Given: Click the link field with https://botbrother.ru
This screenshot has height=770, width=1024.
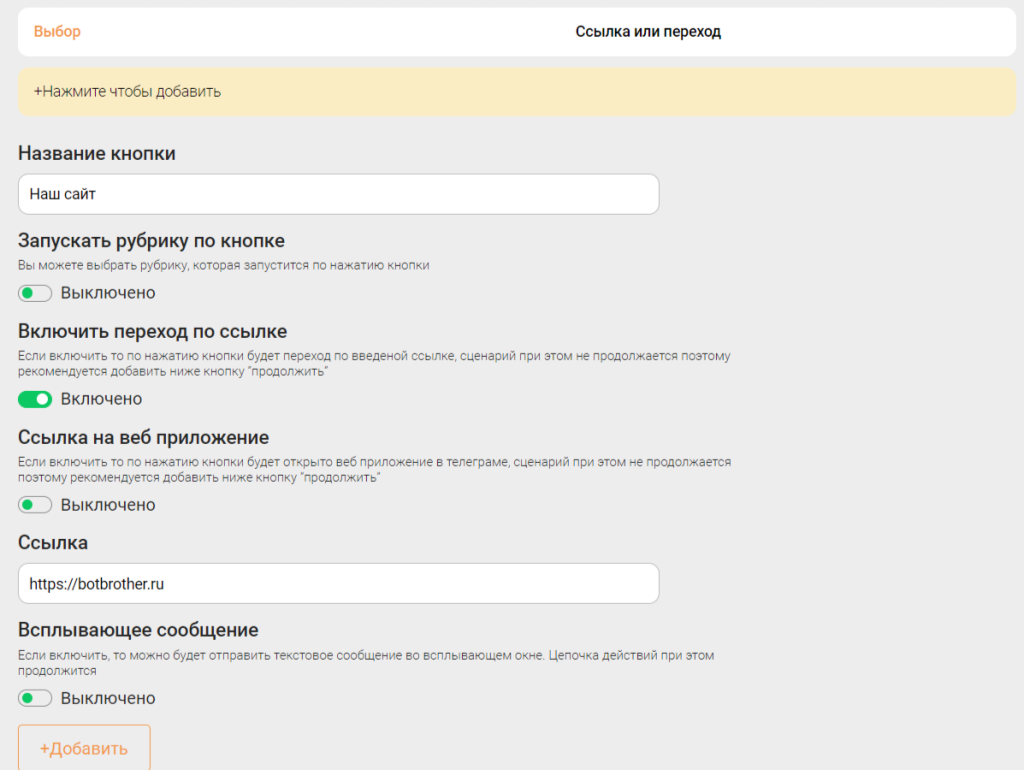Looking at the screenshot, I should [x=338, y=583].
